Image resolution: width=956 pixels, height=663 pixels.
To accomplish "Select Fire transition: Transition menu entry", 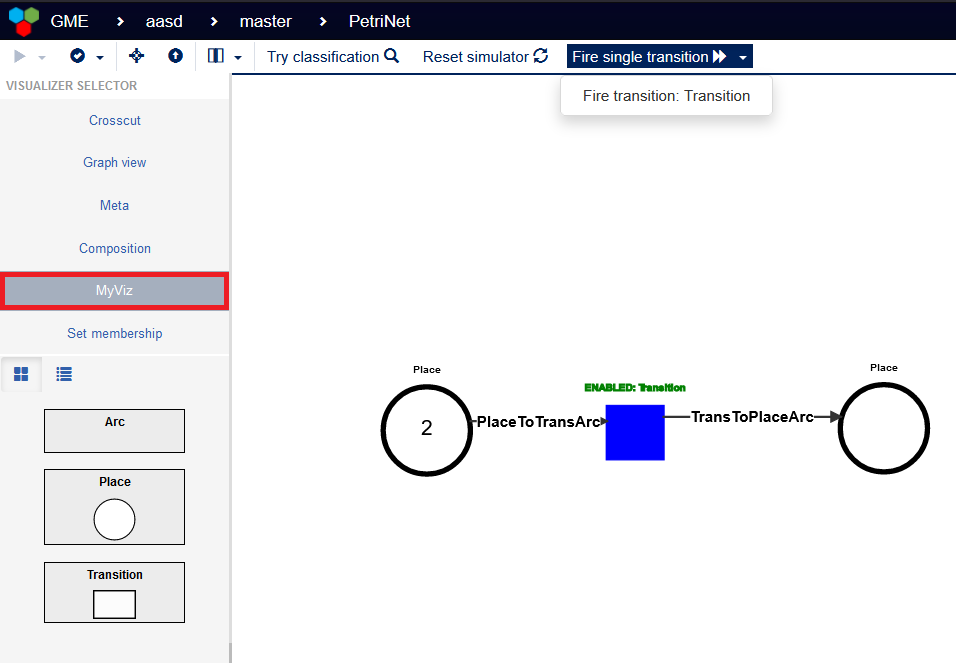I will (x=666, y=95).
